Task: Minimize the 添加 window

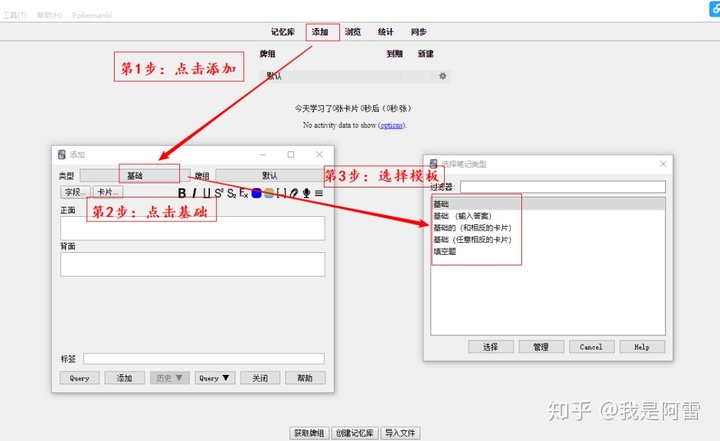Action: coord(263,154)
